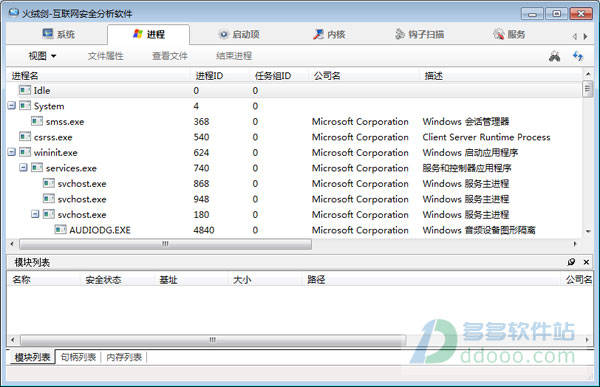Click the icon of svchost.exe PID 868
Screen dimensions: 600x387
tap(49, 183)
